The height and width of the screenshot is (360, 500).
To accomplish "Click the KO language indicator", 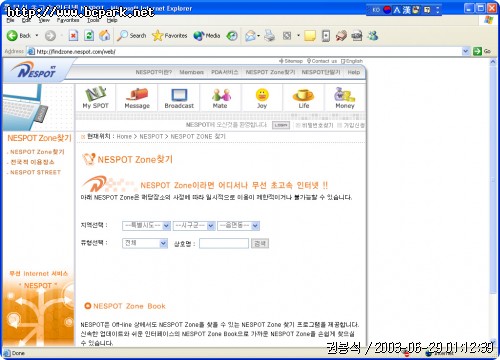I will [376, 10].
